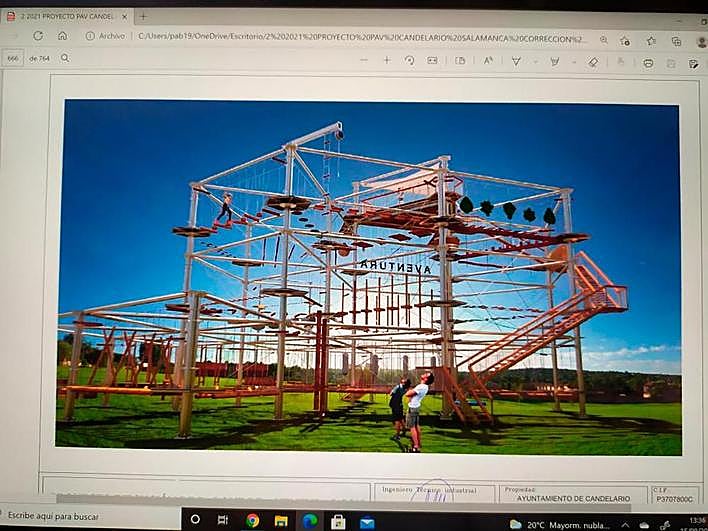Screen dimensions: 708x531
Task: Open Microsoft Store from the taskbar
Action: (338, 522)
